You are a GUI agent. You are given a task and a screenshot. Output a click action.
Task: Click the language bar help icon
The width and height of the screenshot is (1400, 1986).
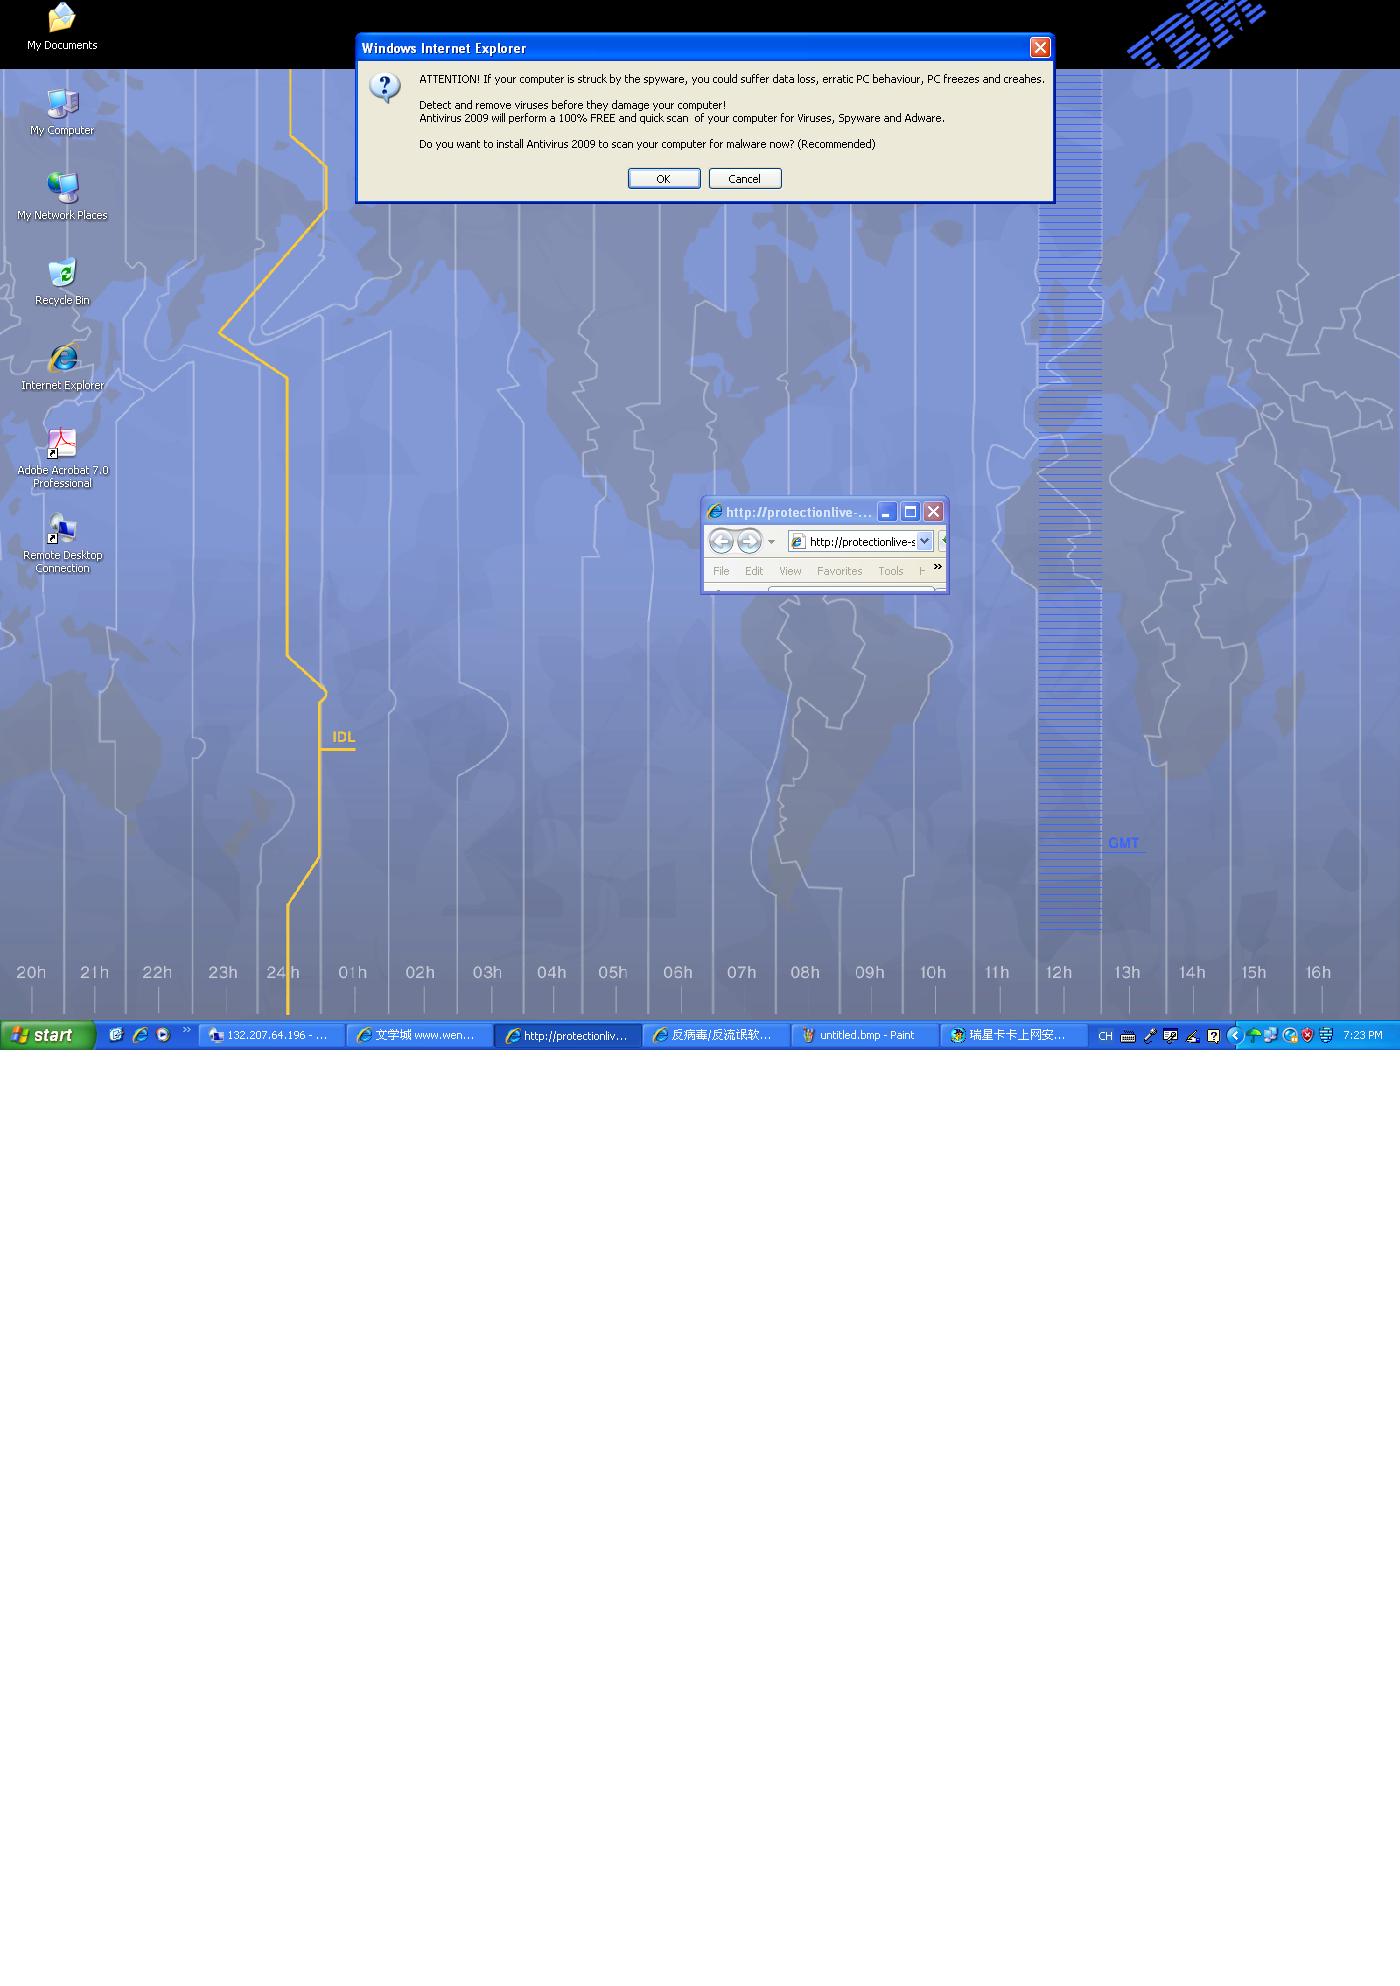(1213, 1036)
